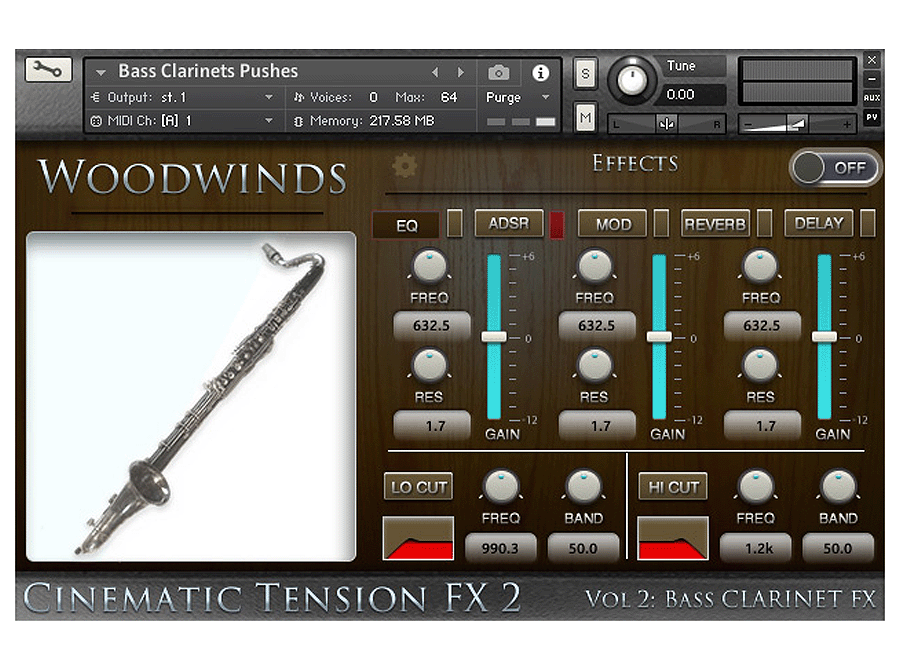Adjust the instrument volume slider

797,124
